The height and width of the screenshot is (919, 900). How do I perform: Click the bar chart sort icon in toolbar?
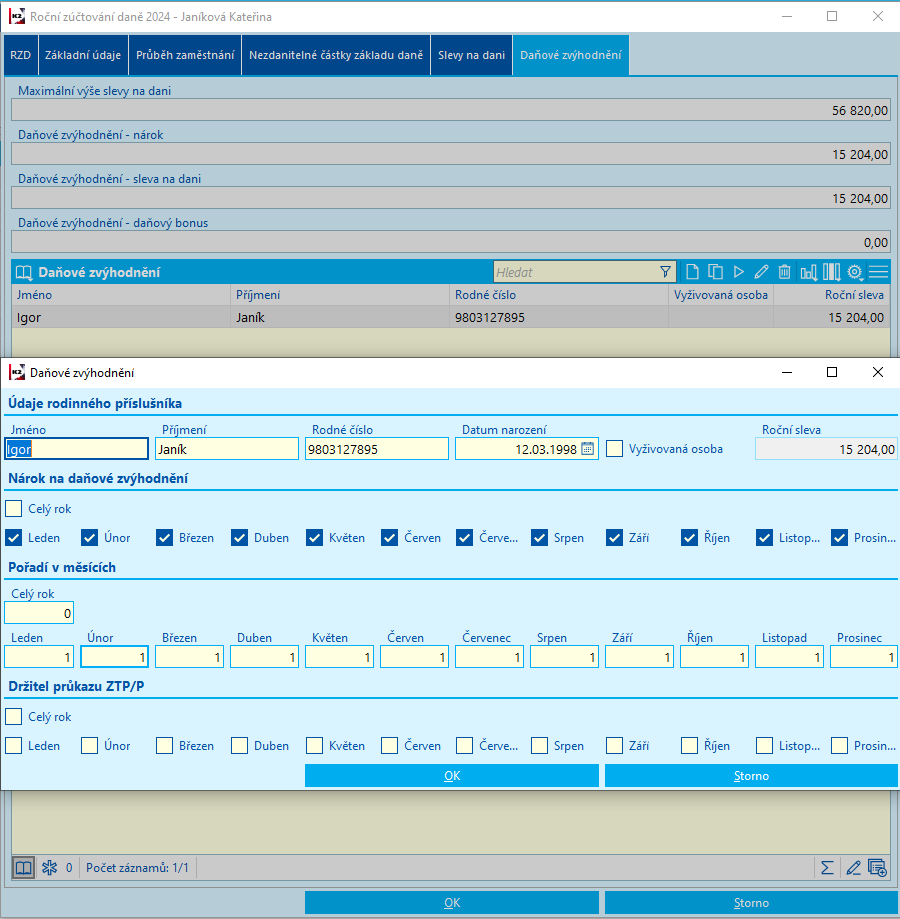pyautogui.click(x=809, y=272)
